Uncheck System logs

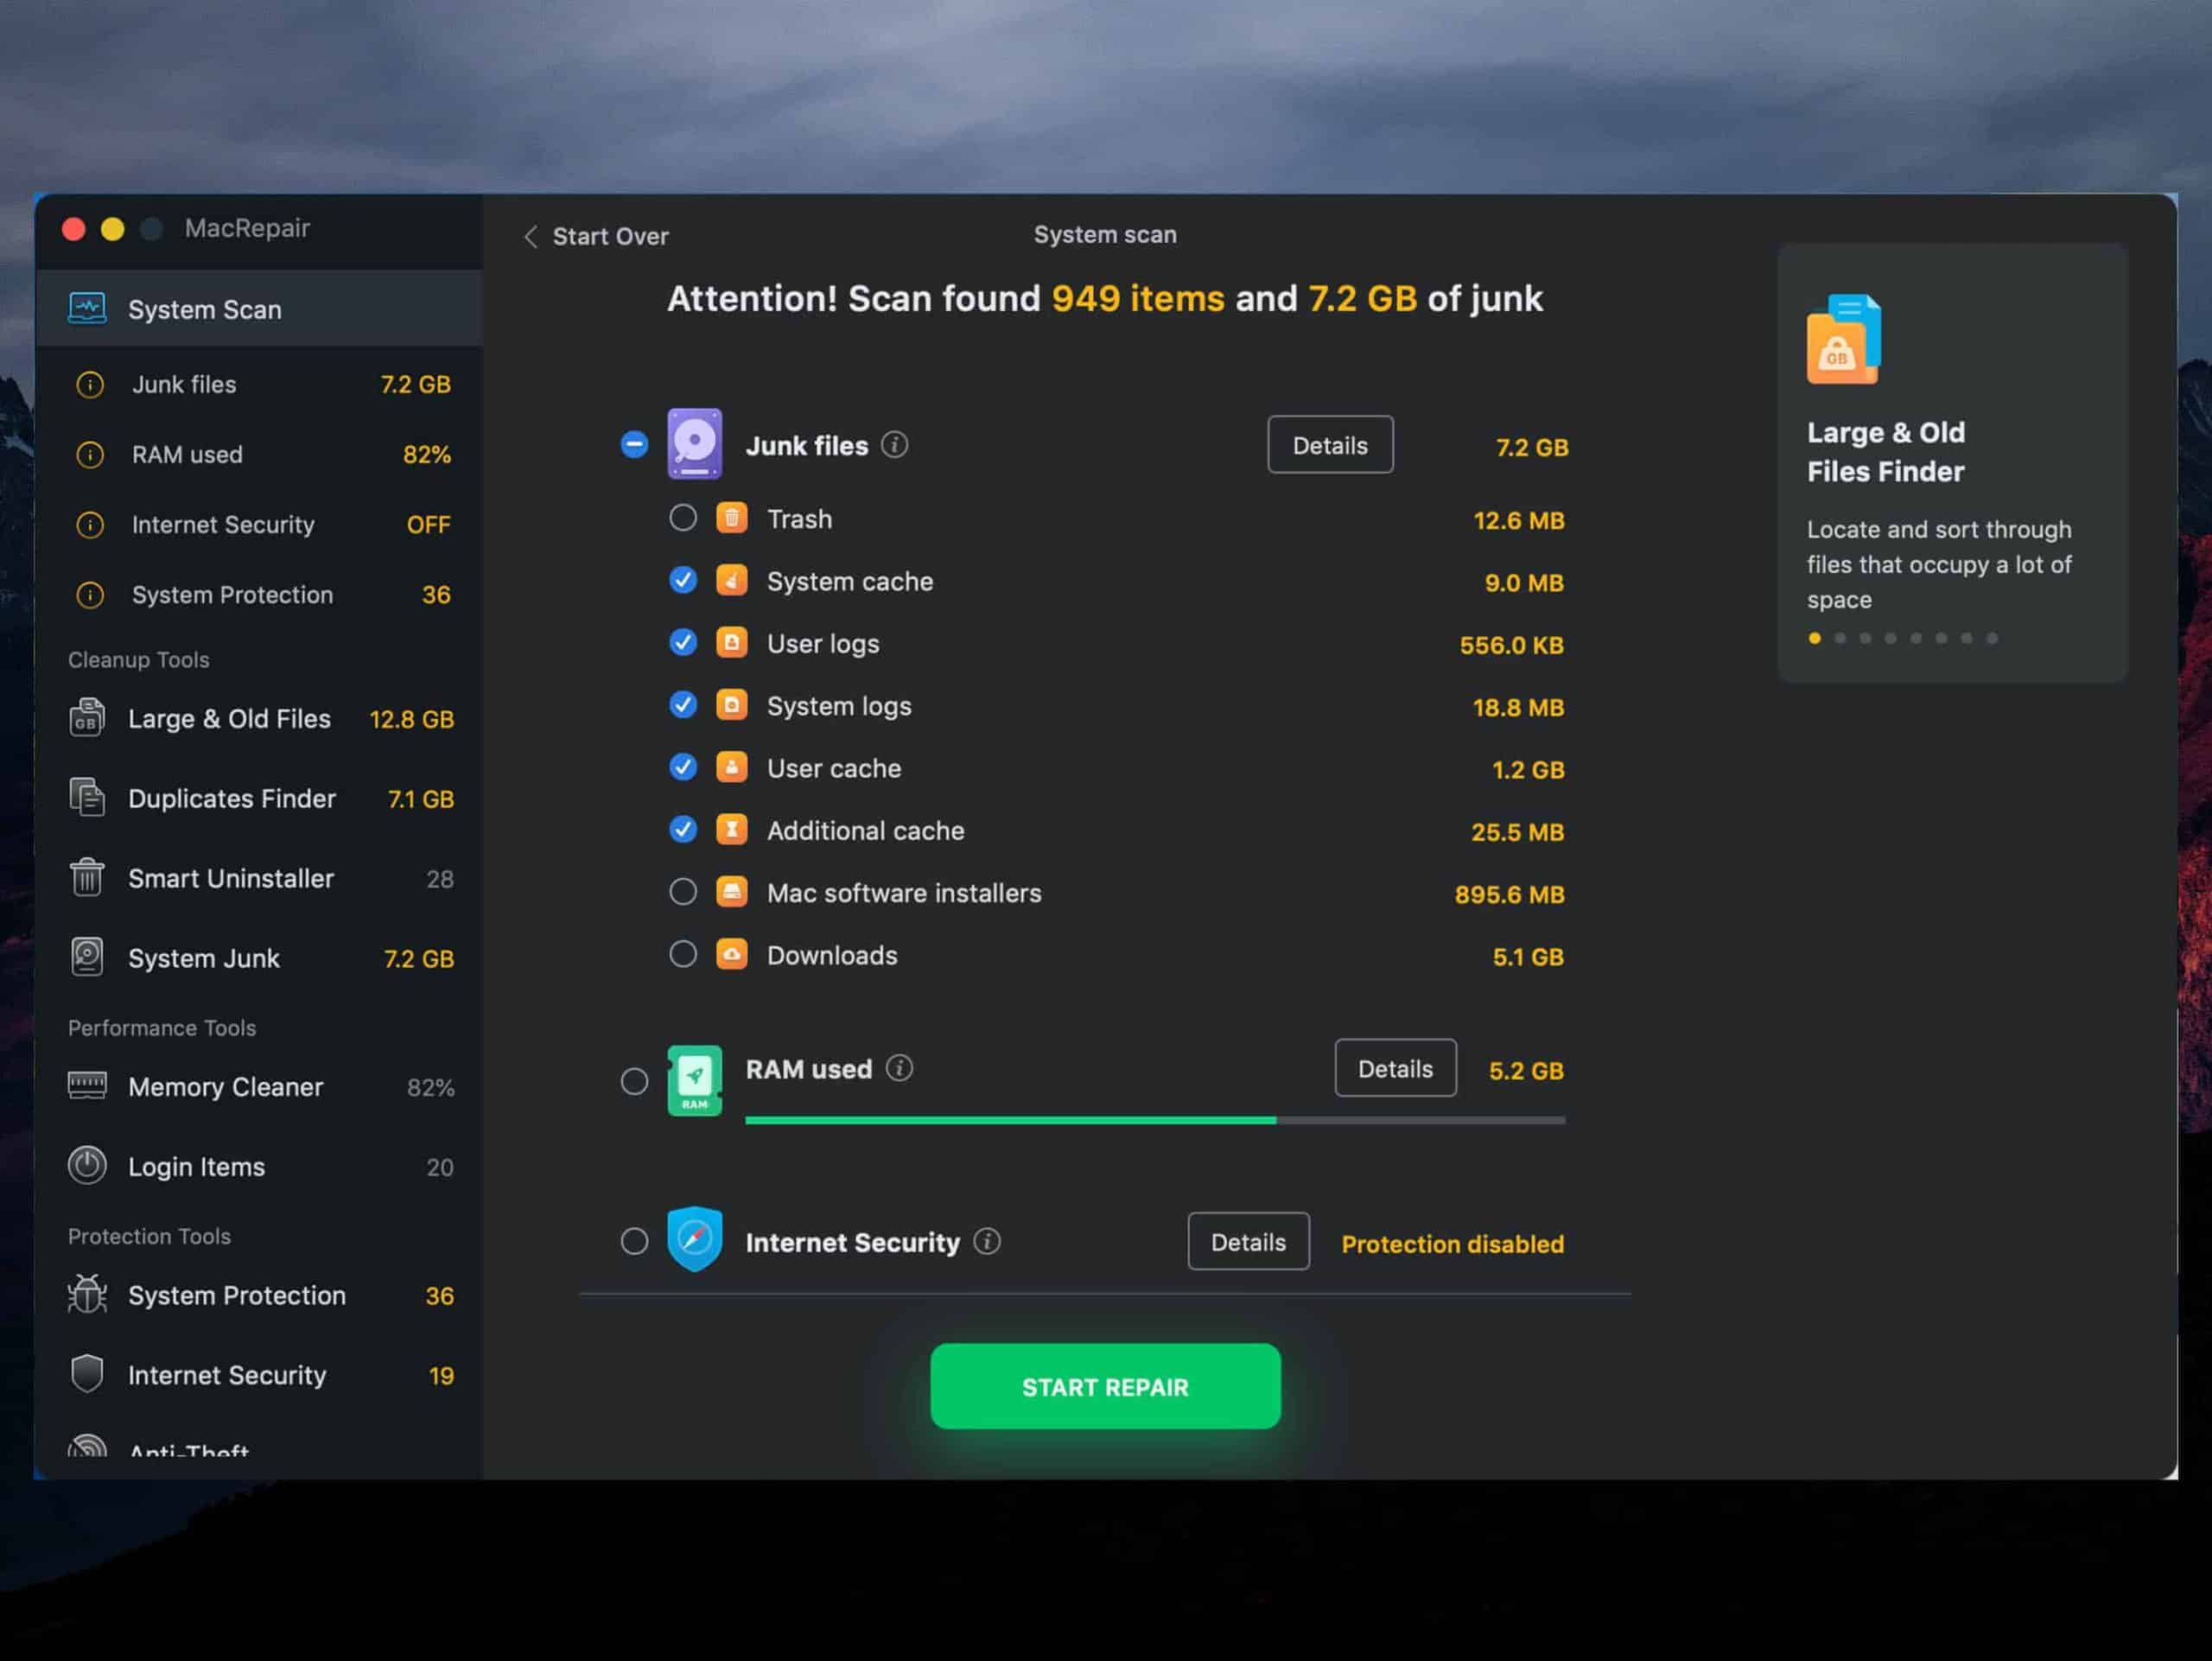tap(683, 705)
